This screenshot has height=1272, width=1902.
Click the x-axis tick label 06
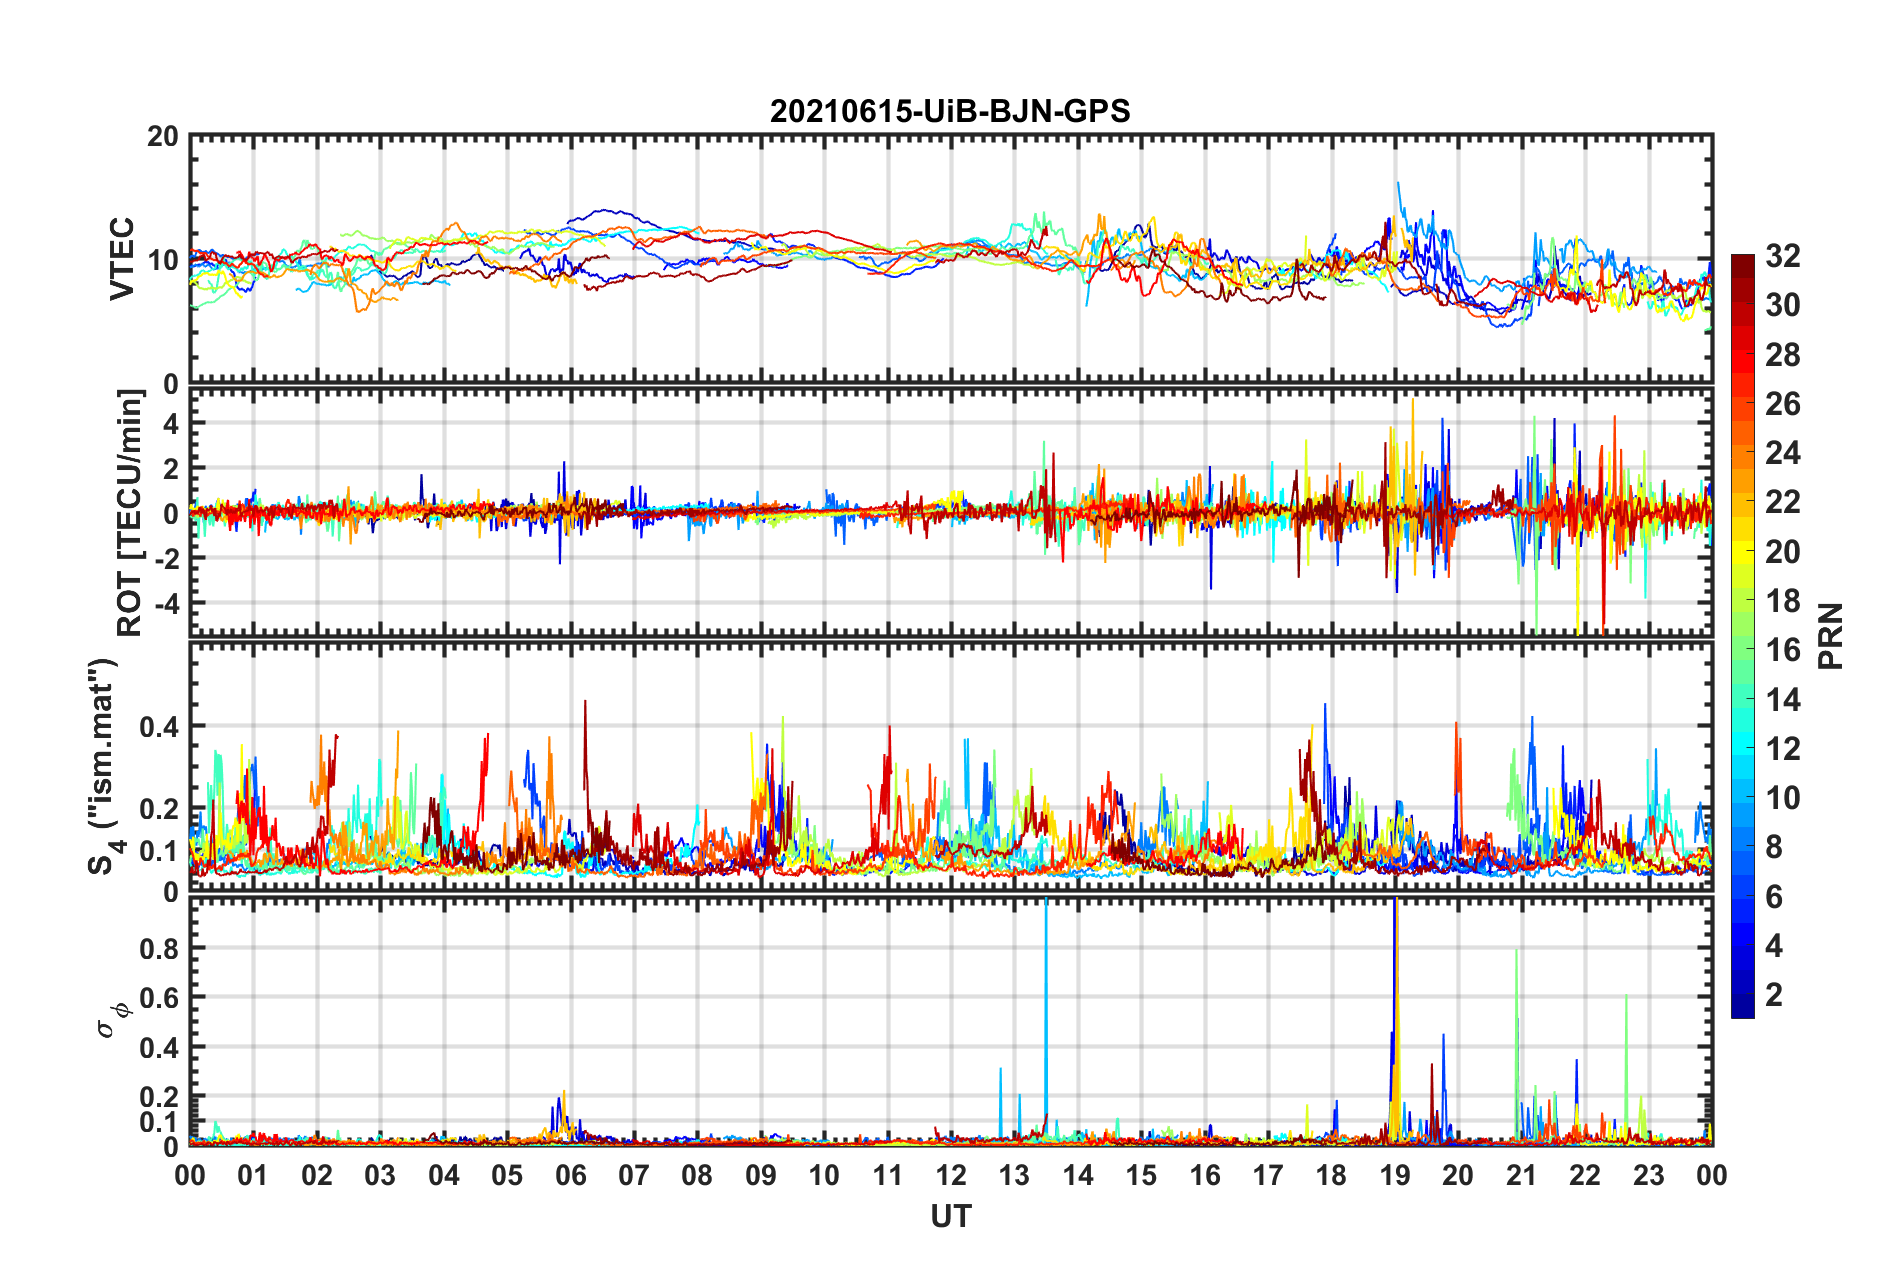570,1175
